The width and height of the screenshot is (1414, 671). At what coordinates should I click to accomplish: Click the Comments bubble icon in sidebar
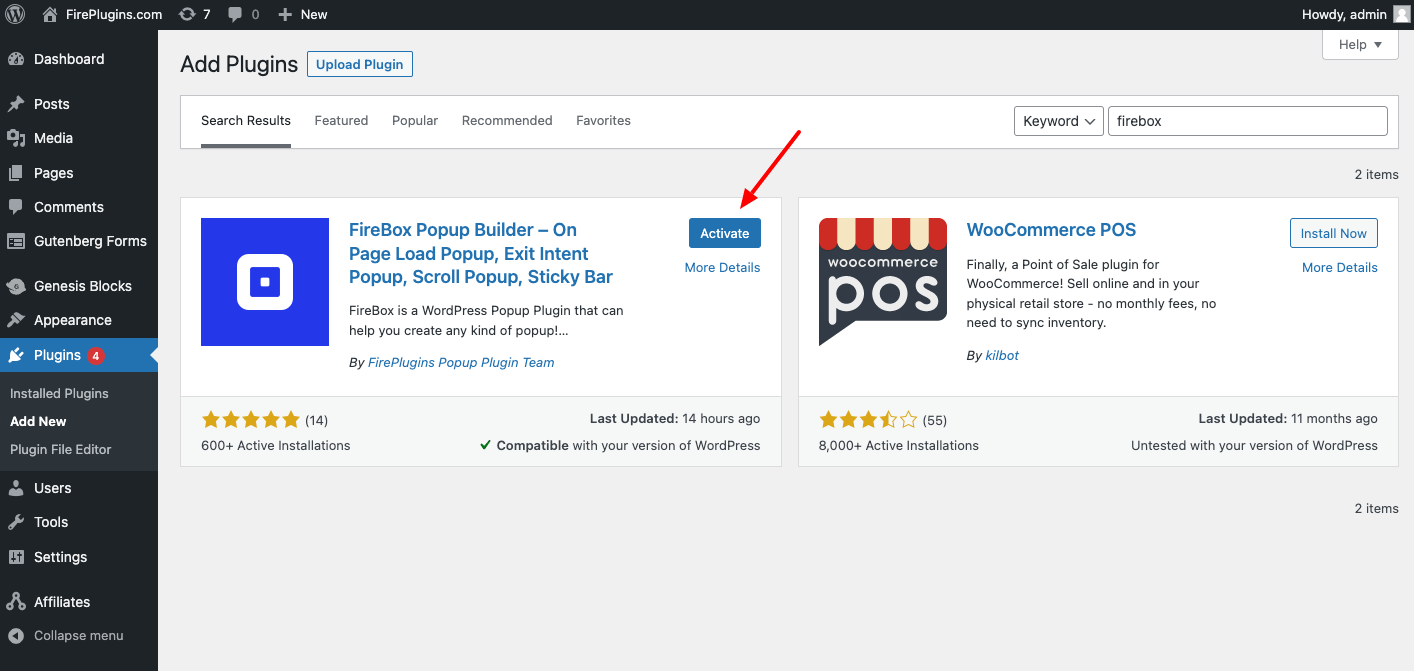16,207
